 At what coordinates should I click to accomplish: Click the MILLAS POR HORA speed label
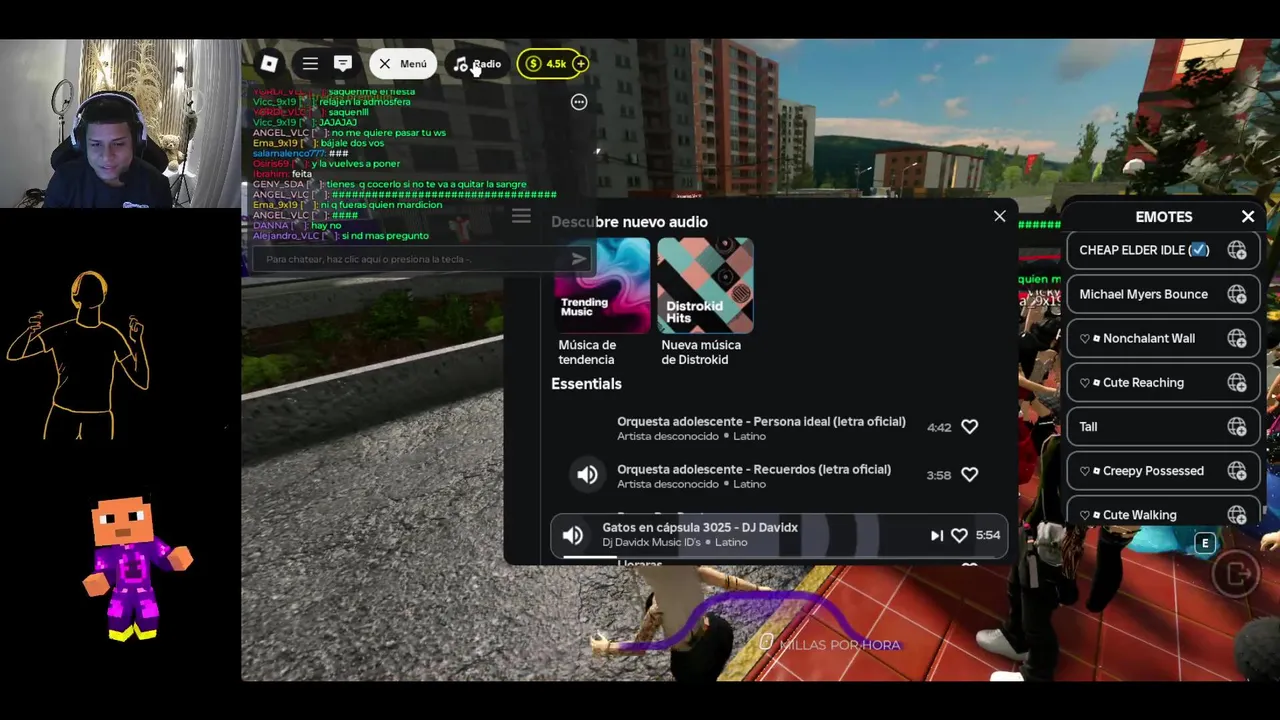coord(840,645)
